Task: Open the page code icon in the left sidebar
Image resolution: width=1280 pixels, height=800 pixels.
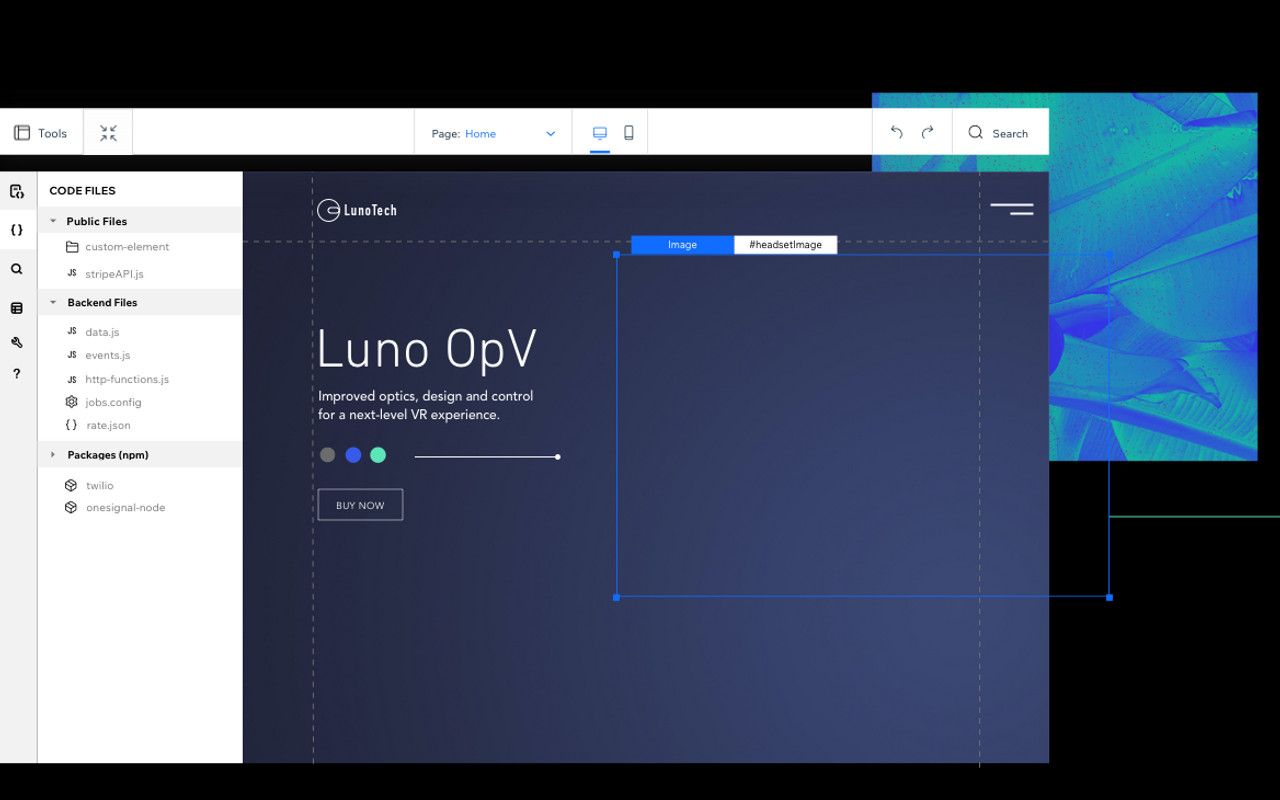Action: point(17,191)
